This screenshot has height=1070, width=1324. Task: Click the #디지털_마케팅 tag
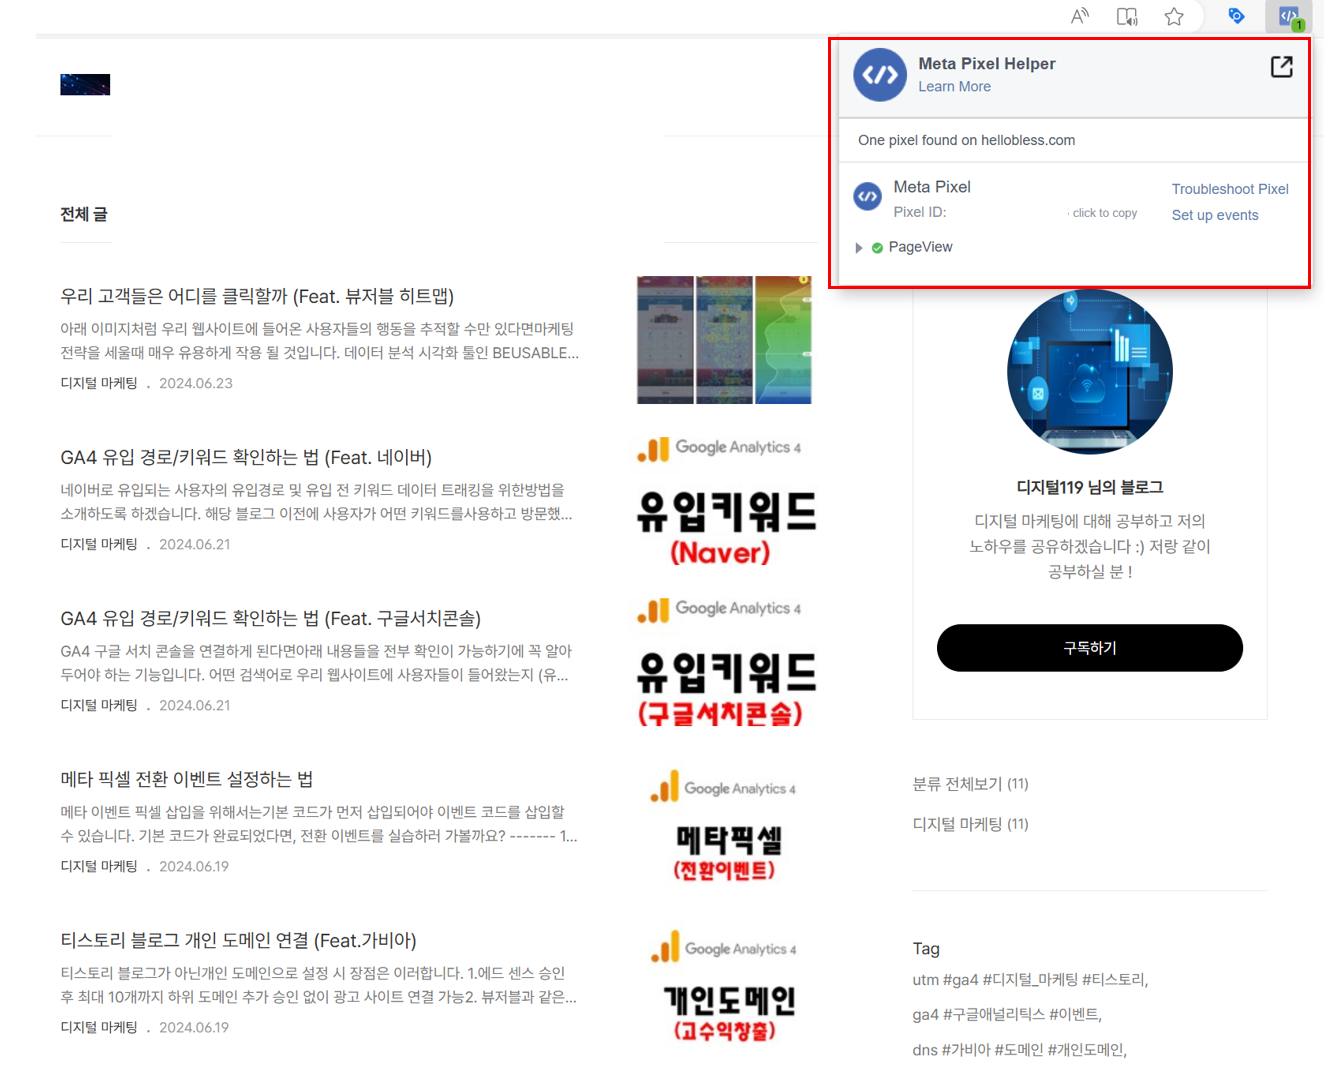[x=1030, y=980]
